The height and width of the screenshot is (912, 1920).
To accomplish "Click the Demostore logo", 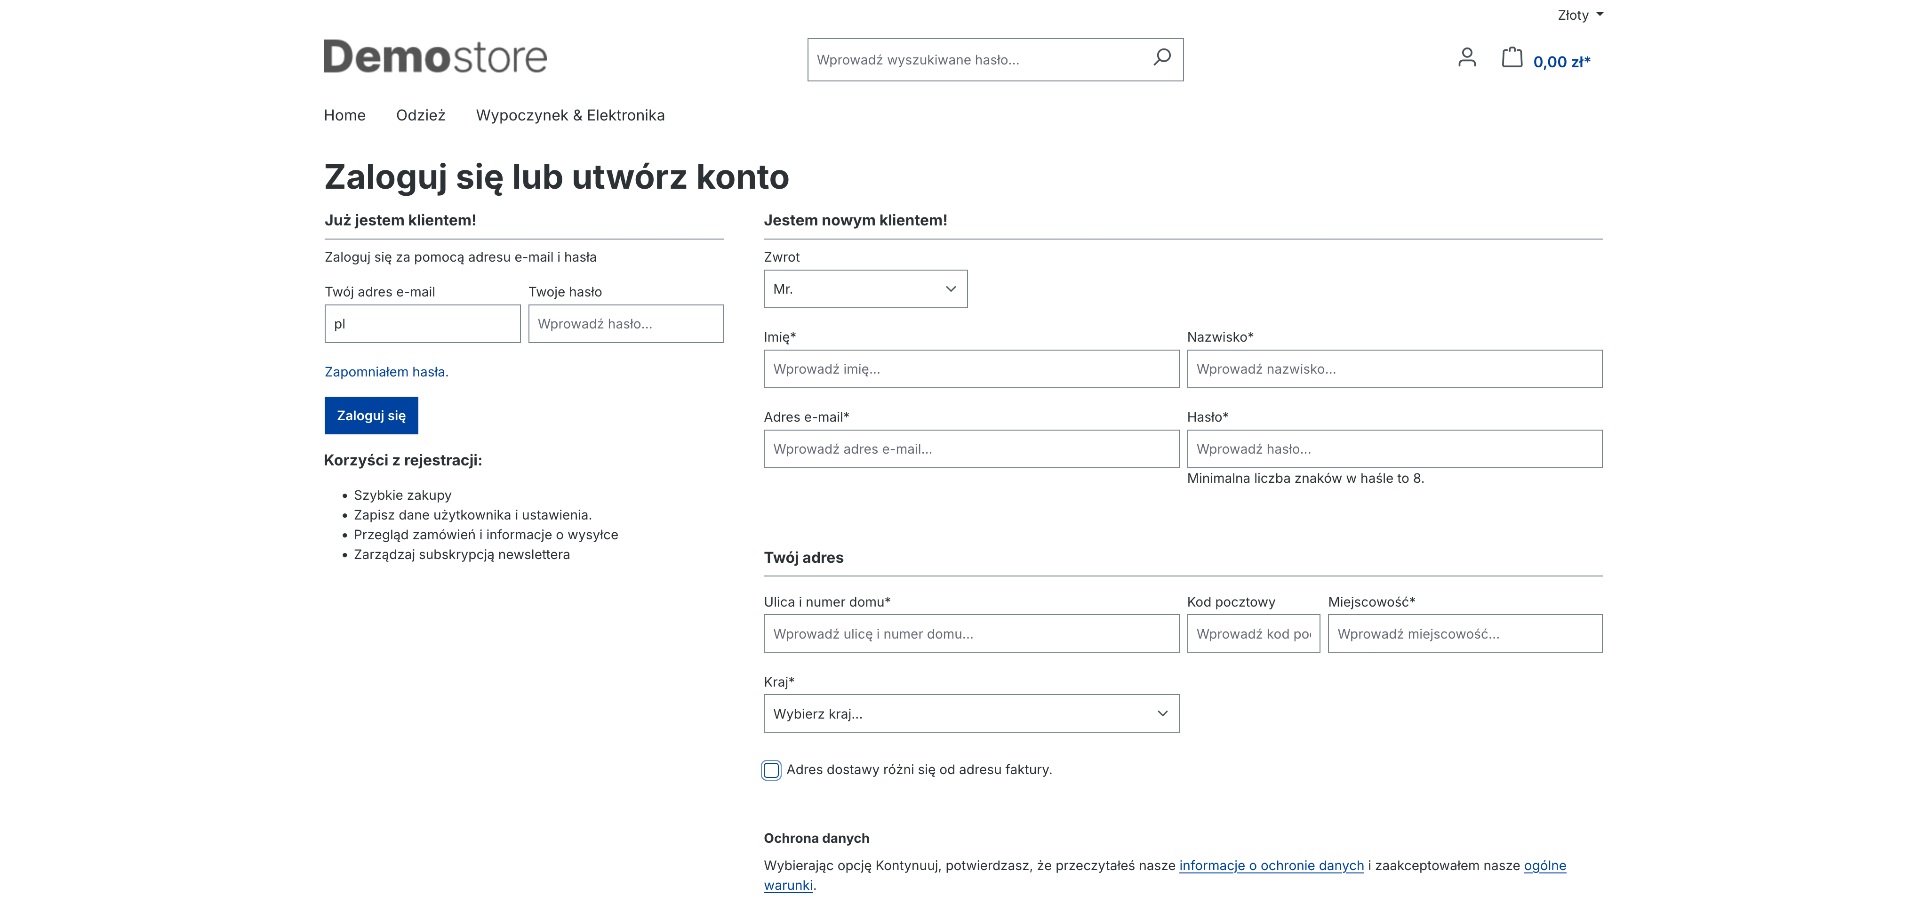I will 435,56.
